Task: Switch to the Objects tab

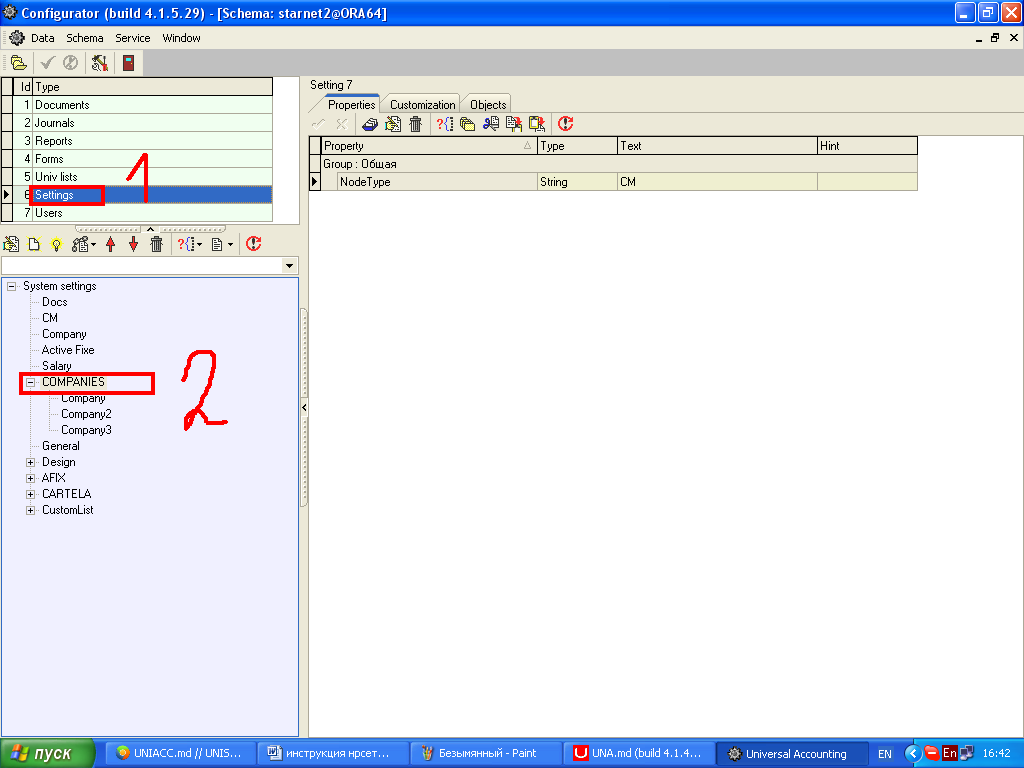Action: coord(488,104)
